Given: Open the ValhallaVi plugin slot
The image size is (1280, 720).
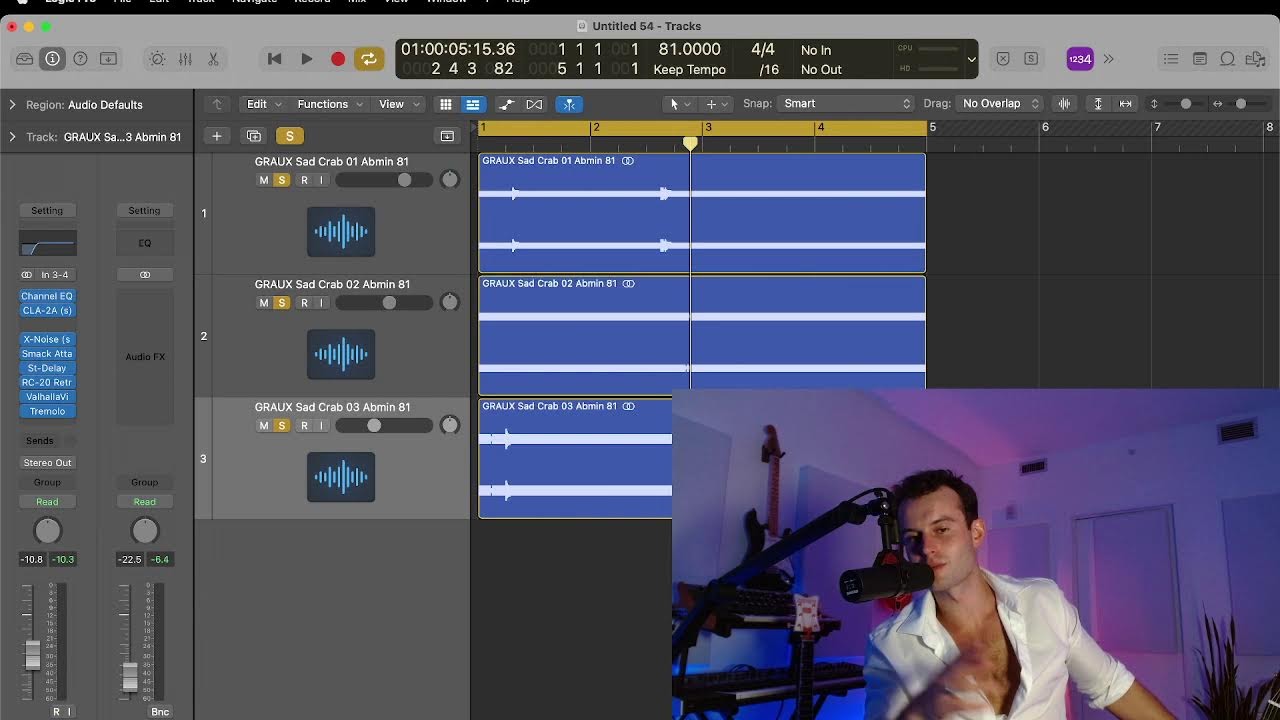Looking at the screenshot, I should coord(47,397).
